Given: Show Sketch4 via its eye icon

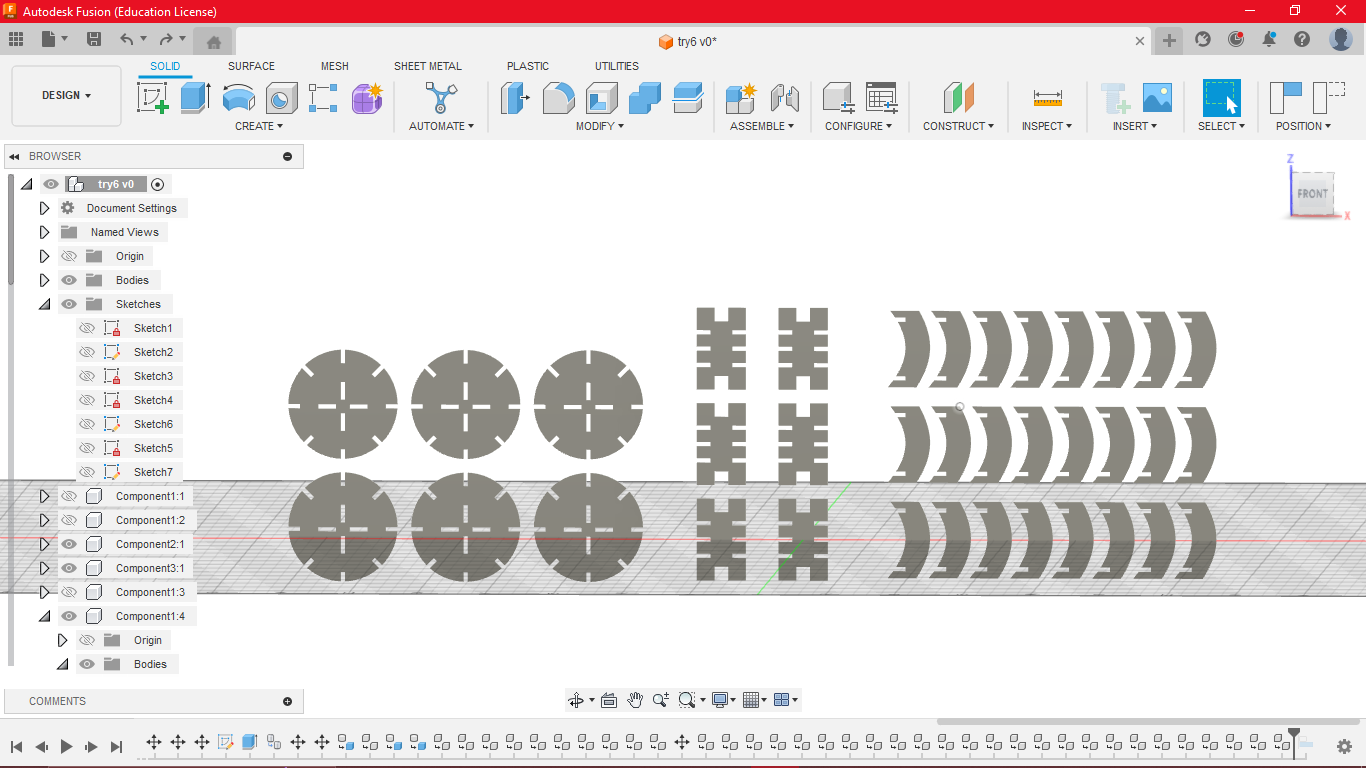Looking at the screenshot, I should click(x=87, y=400).
